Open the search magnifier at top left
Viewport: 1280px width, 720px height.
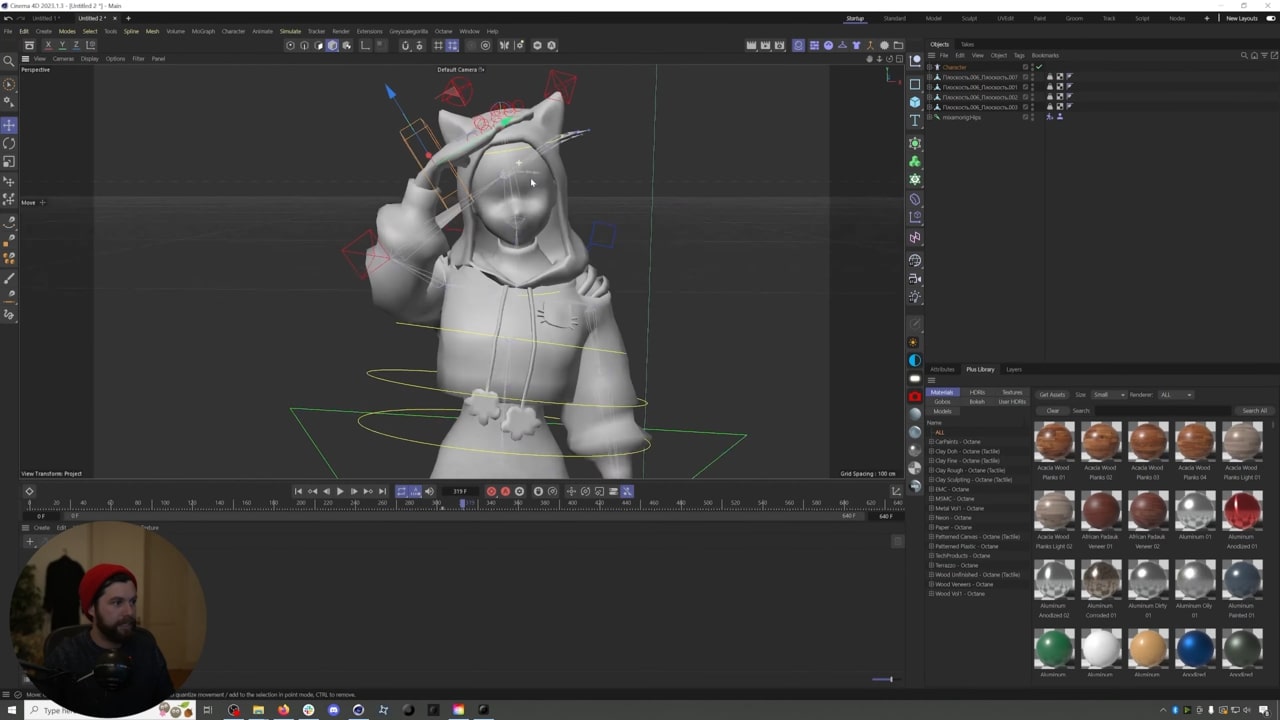point(9,61)
